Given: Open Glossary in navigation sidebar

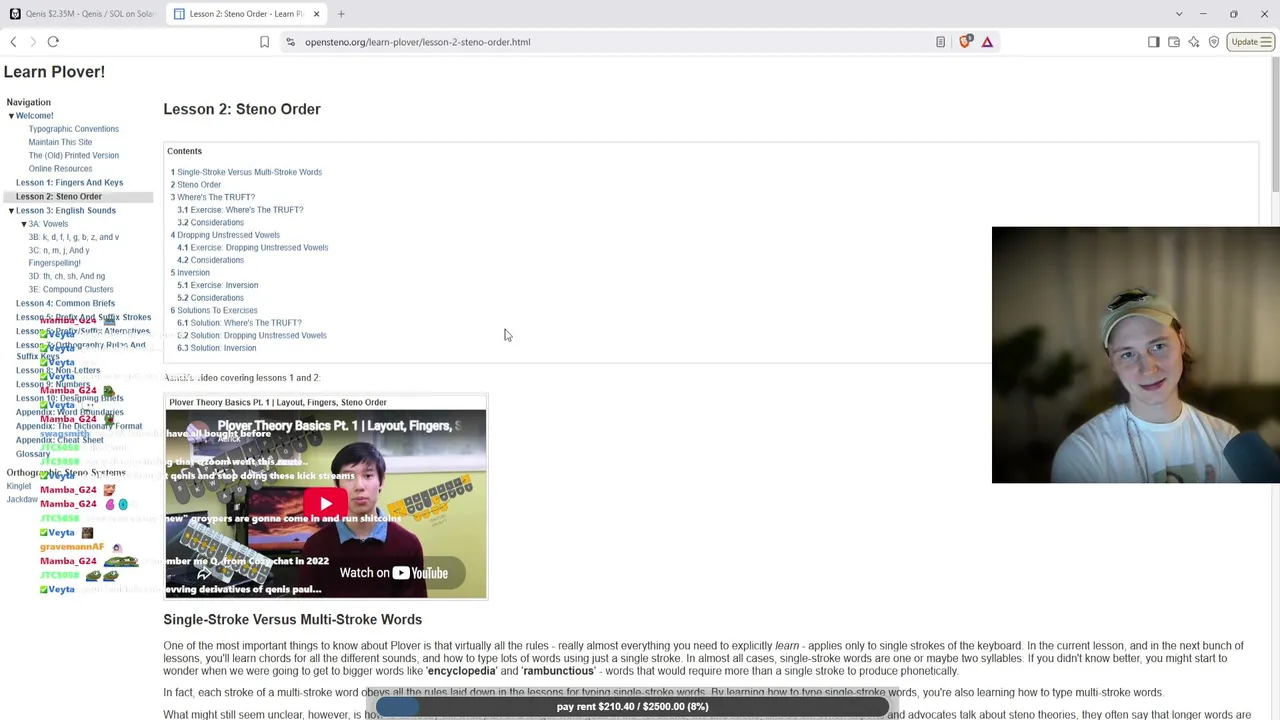Looking at the screenshot, I should point(33,454).
